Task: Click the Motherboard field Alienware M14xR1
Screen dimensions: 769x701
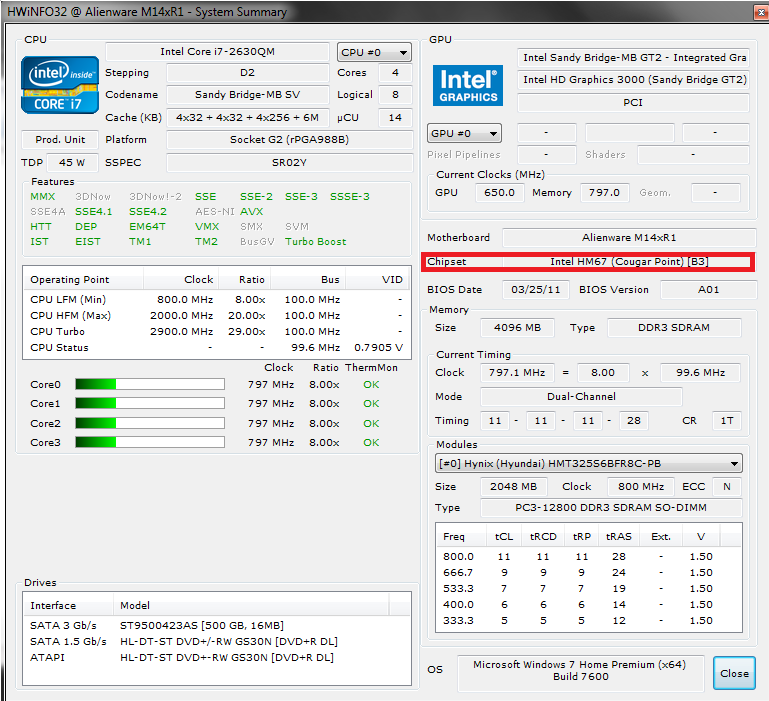Action: point(629,238)
